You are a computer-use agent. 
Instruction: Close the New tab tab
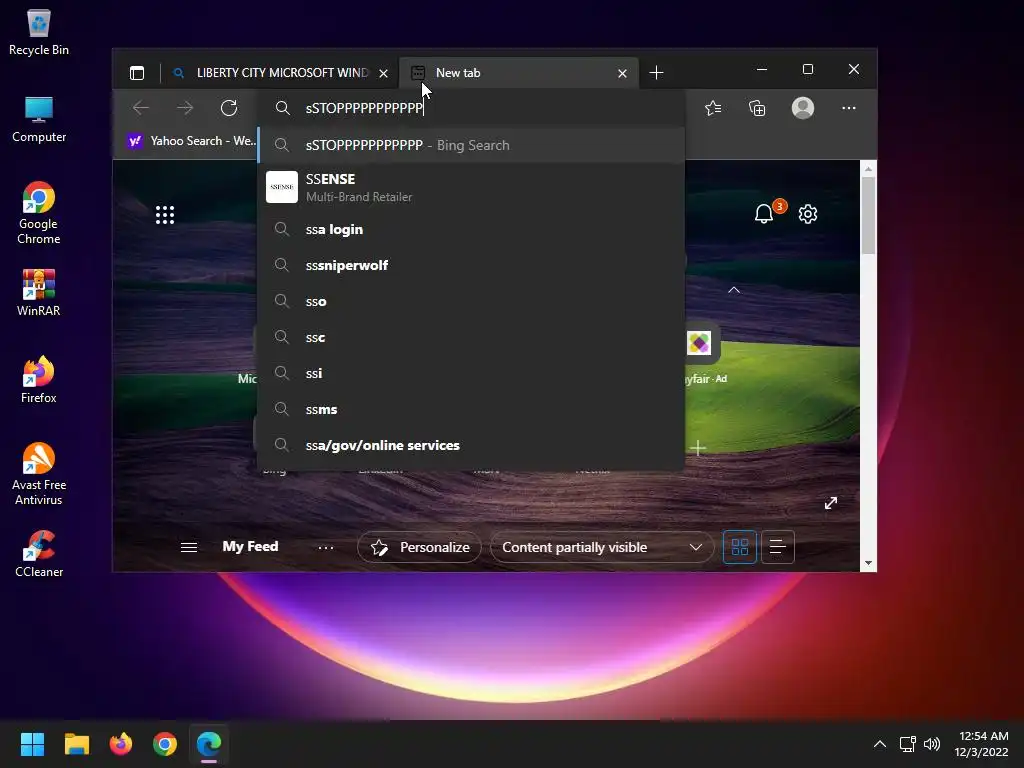pyautogui.click(x=622, y=73)
